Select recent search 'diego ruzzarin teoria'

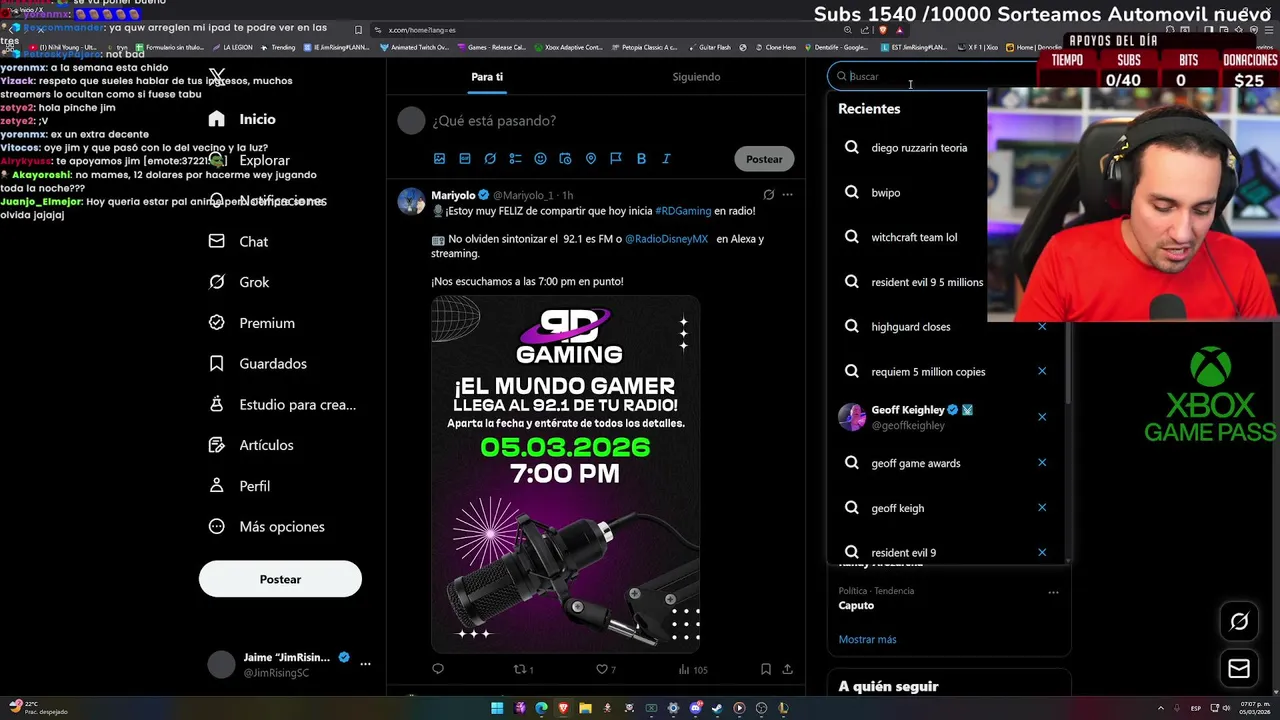(919, 148)
